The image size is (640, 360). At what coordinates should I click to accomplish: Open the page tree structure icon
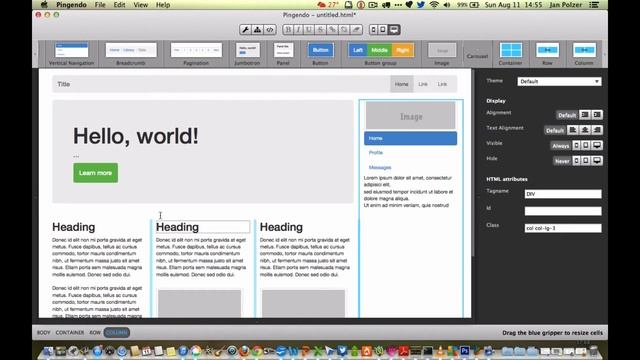(258, 29)
